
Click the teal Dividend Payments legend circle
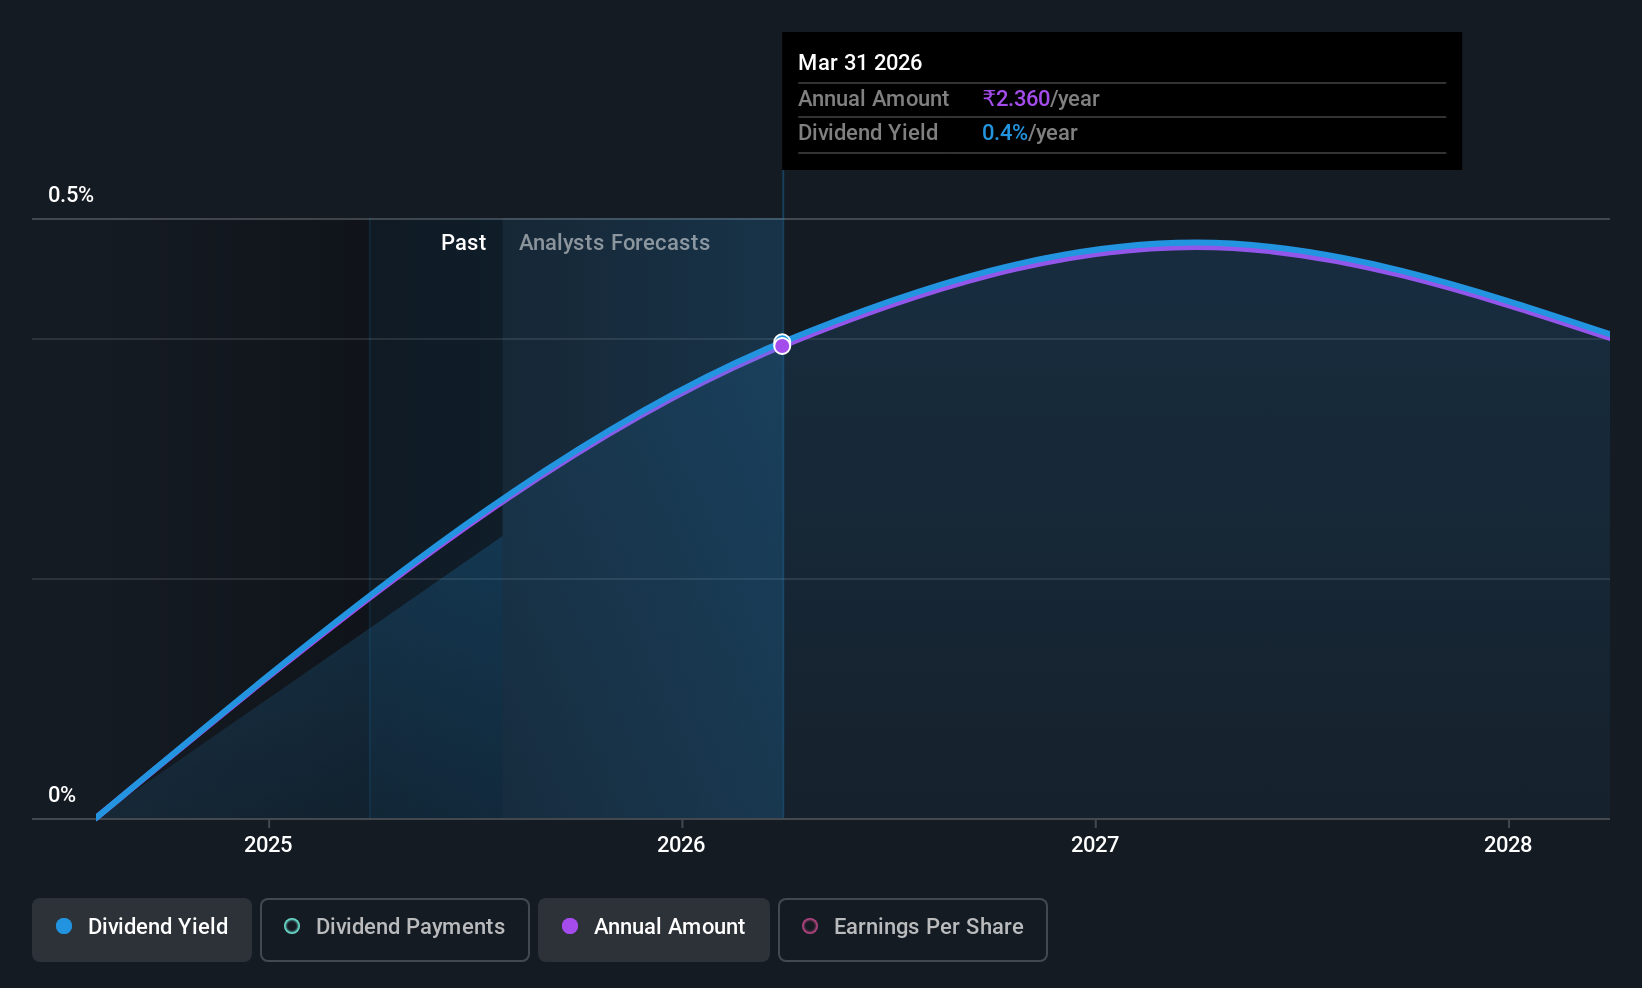292,926
